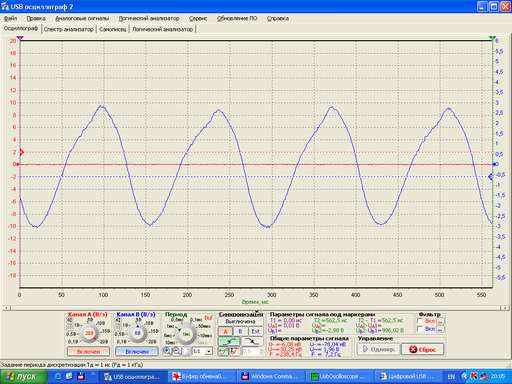Open Буфер обмена taskbar item
512x384 pixels.
(x=201, y=377)
